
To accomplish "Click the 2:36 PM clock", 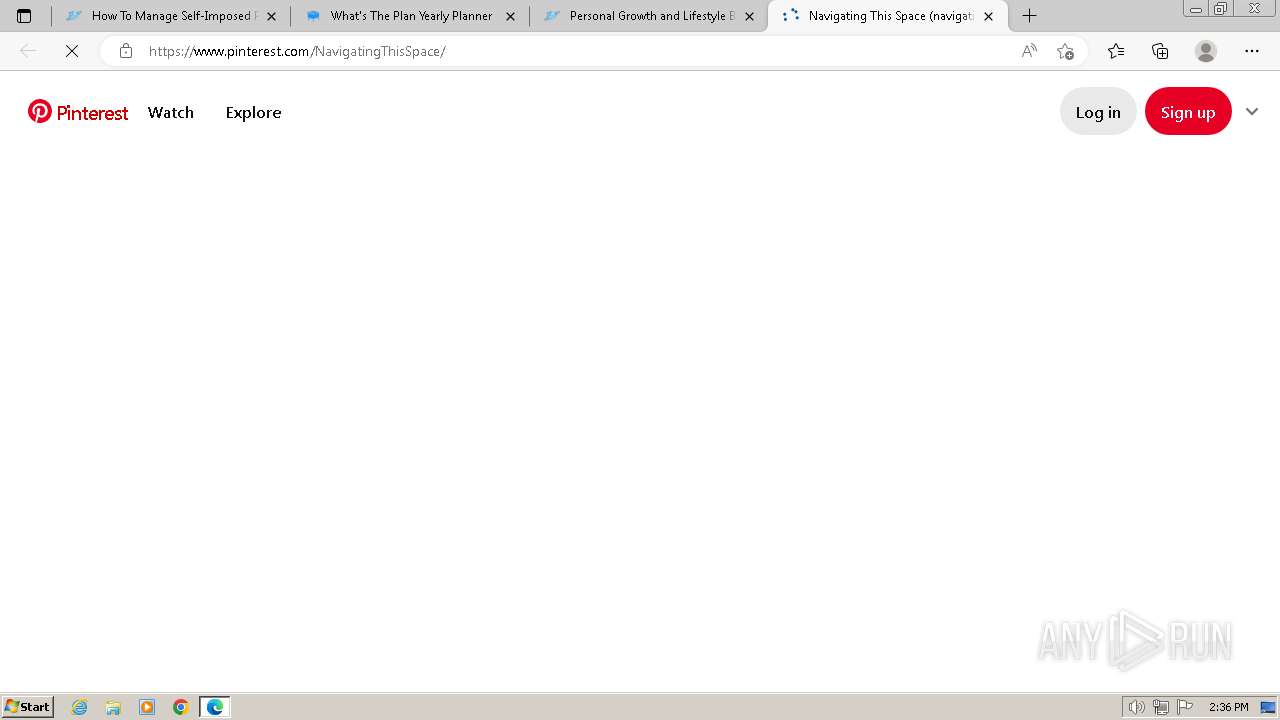I will point(1228,707).
